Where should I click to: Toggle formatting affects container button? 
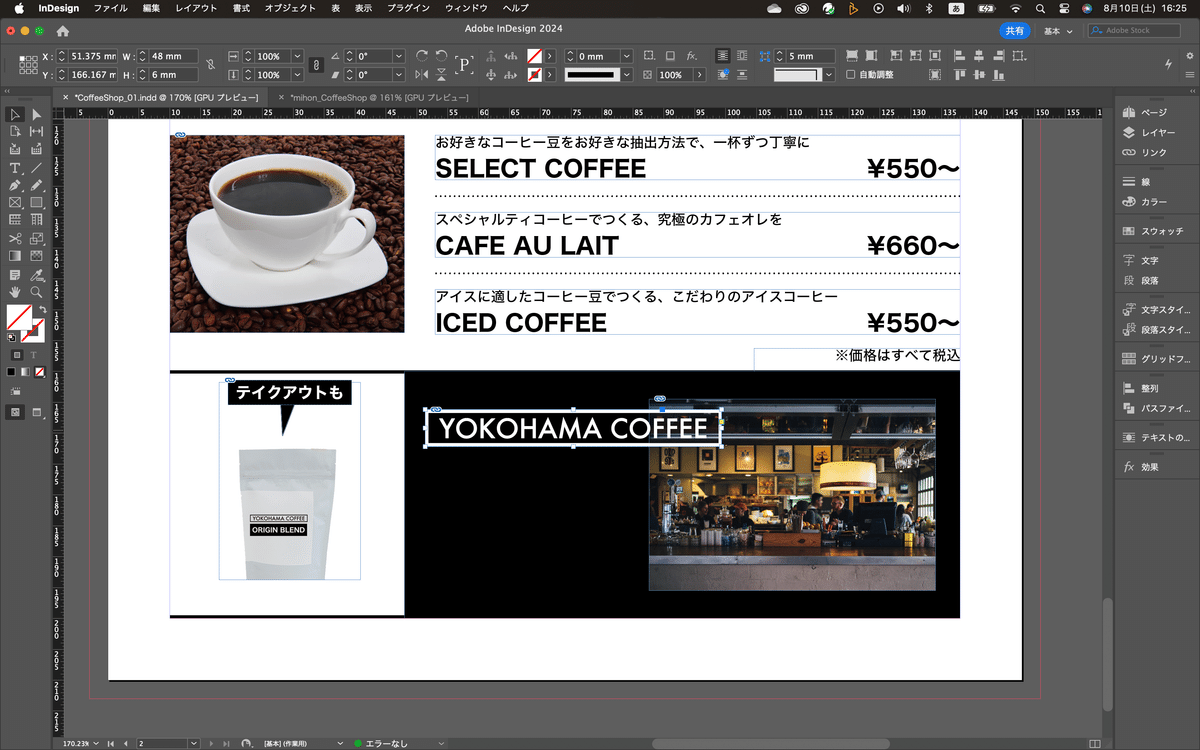pos(17,354)
